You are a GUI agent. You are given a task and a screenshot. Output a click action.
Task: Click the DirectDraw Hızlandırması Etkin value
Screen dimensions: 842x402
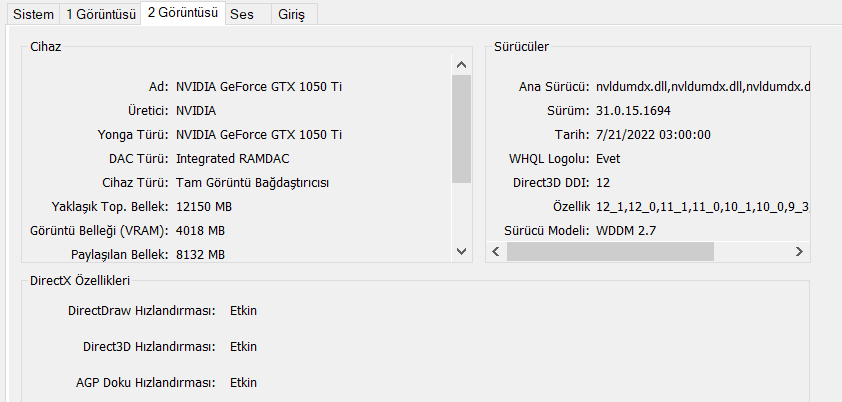[x=243, y=311]
